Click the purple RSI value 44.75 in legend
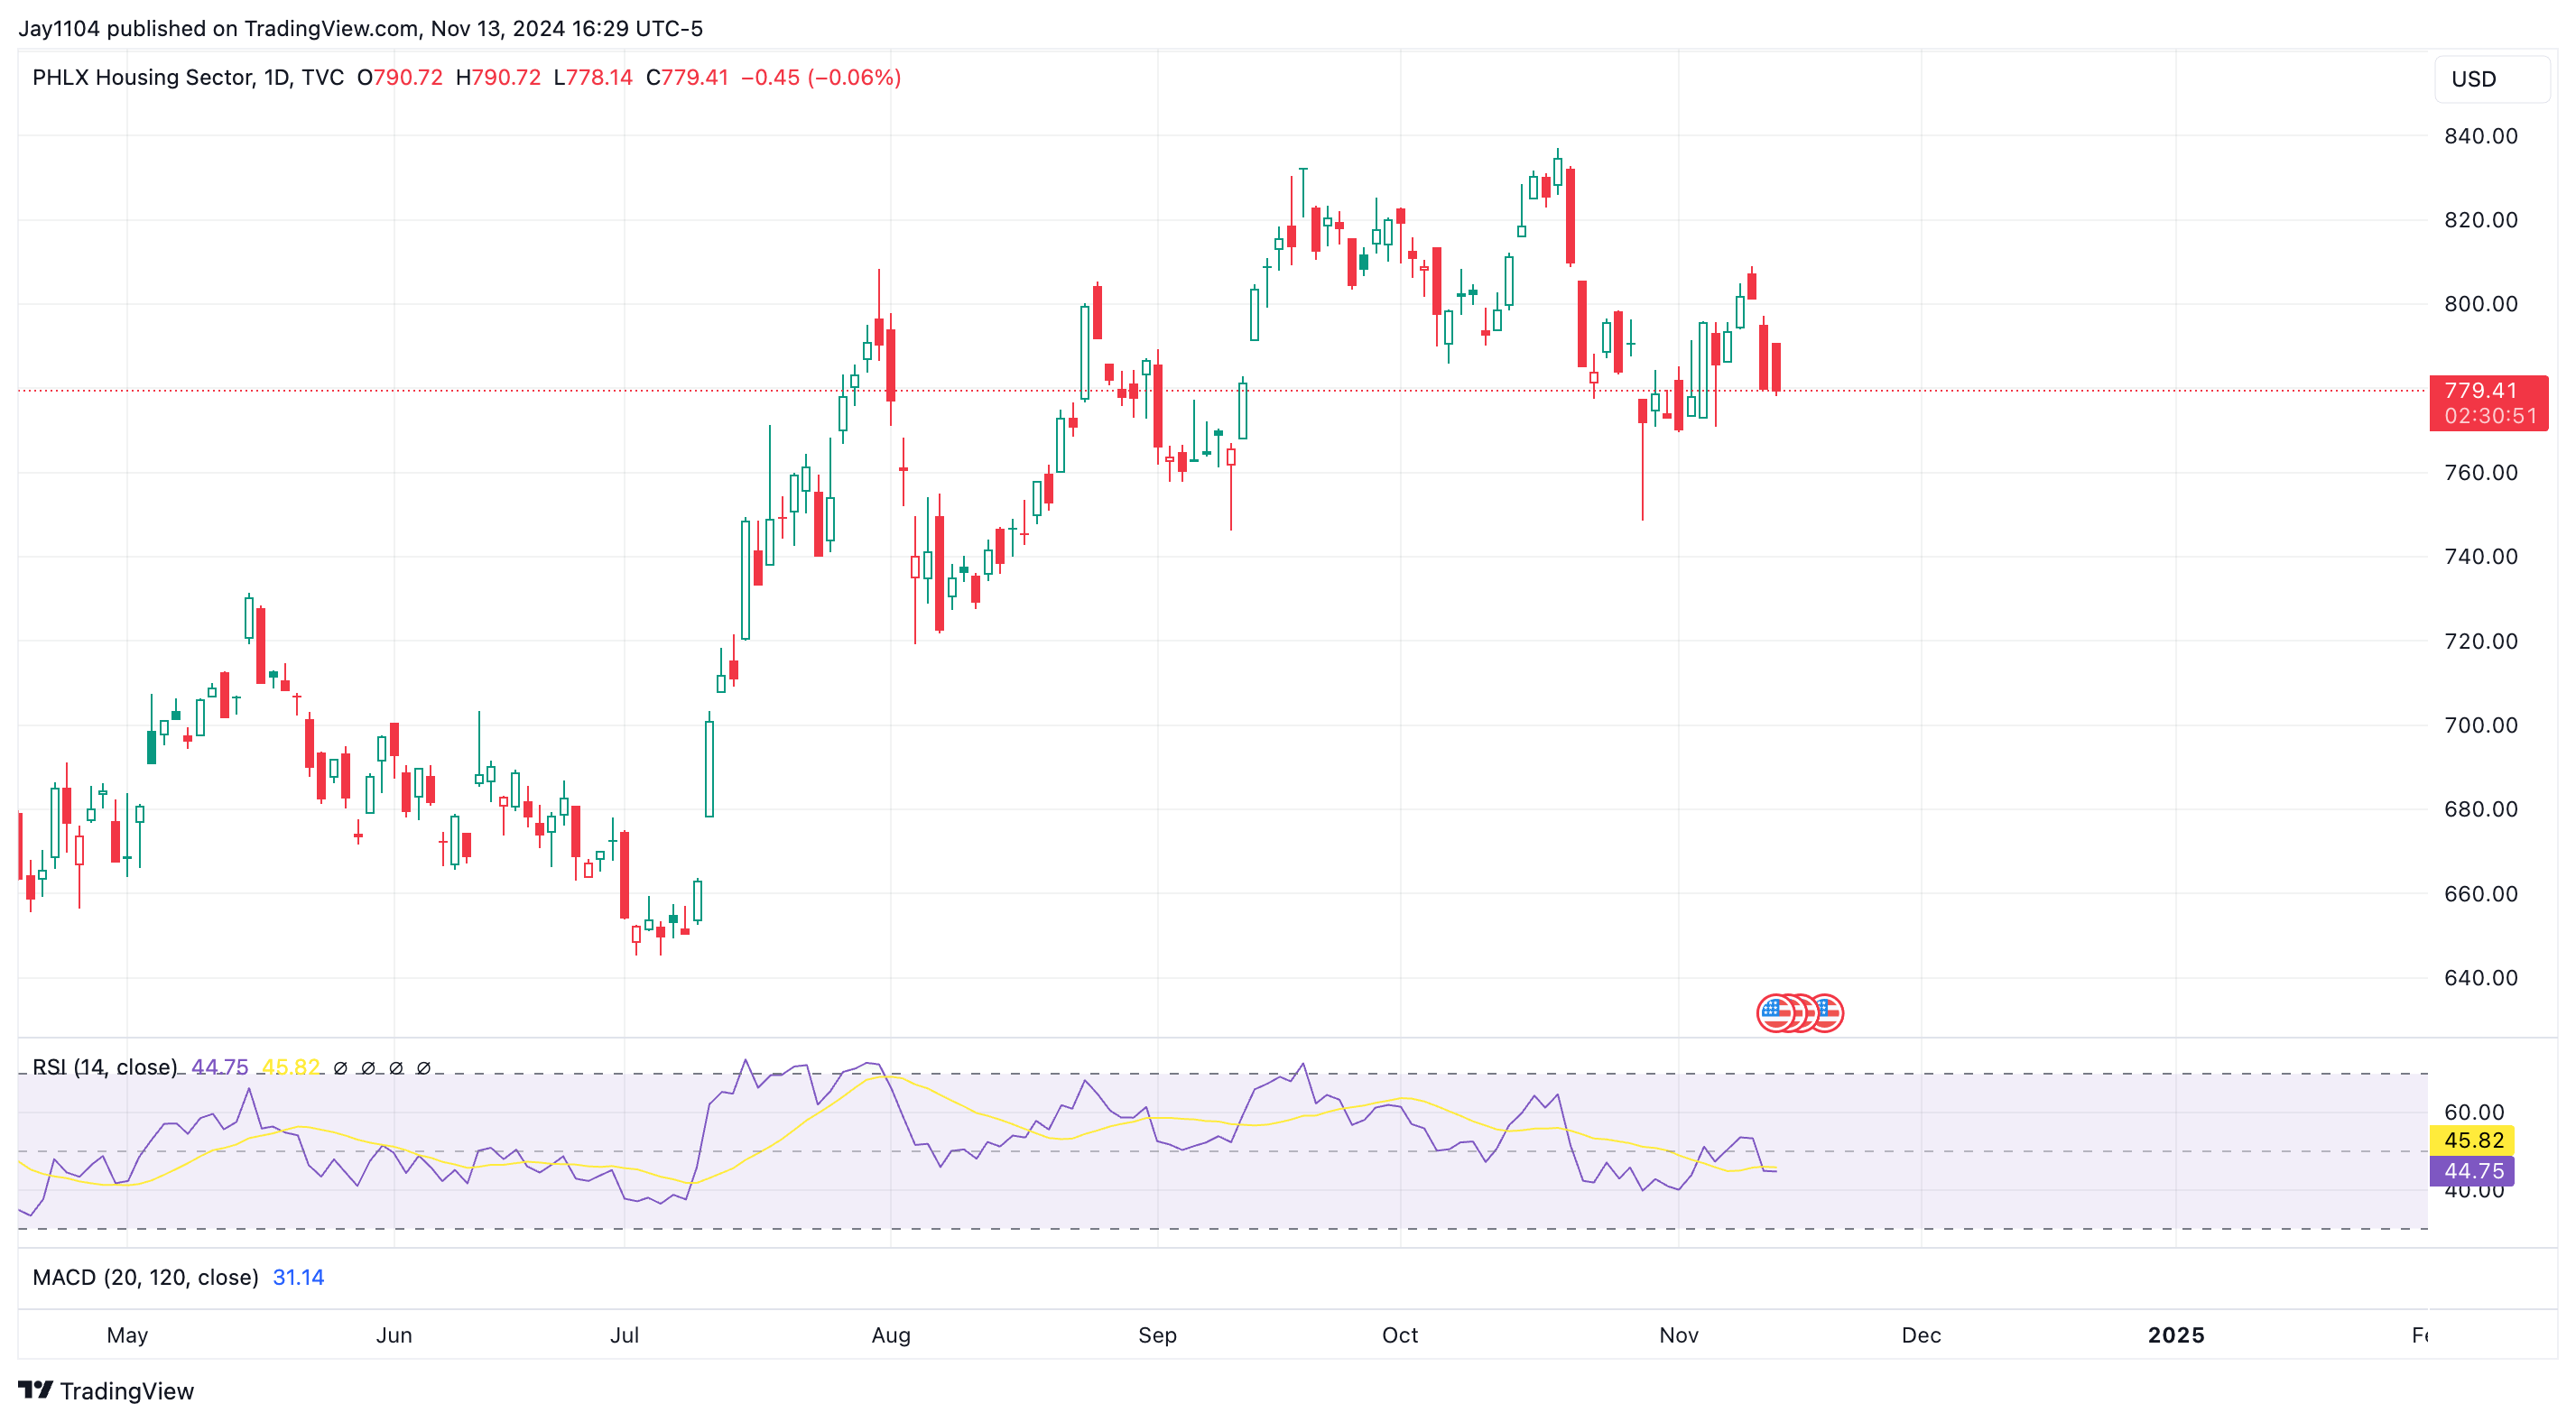Image resolution: width=2576 pixels, height=1422 pixels. pos(220,1067)
